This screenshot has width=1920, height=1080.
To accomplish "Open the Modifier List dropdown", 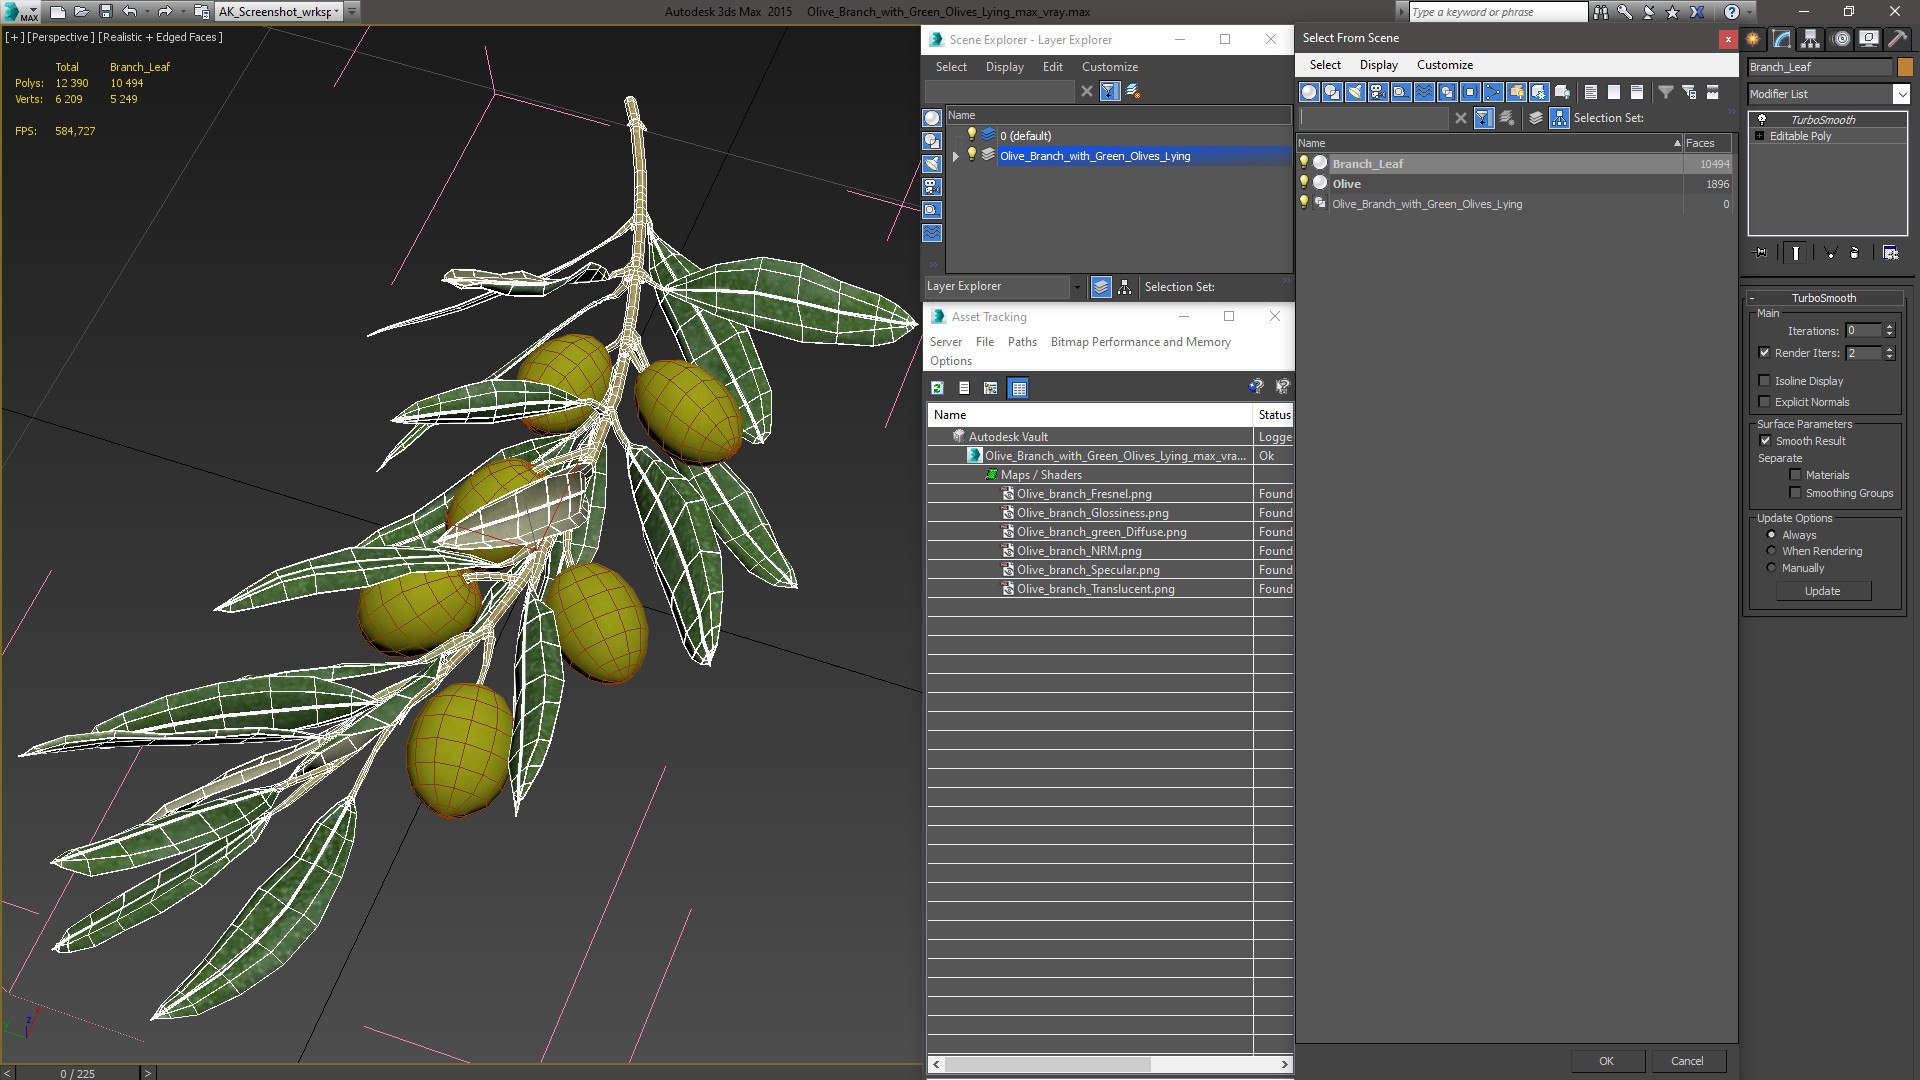I will [x=1900, y=94].
